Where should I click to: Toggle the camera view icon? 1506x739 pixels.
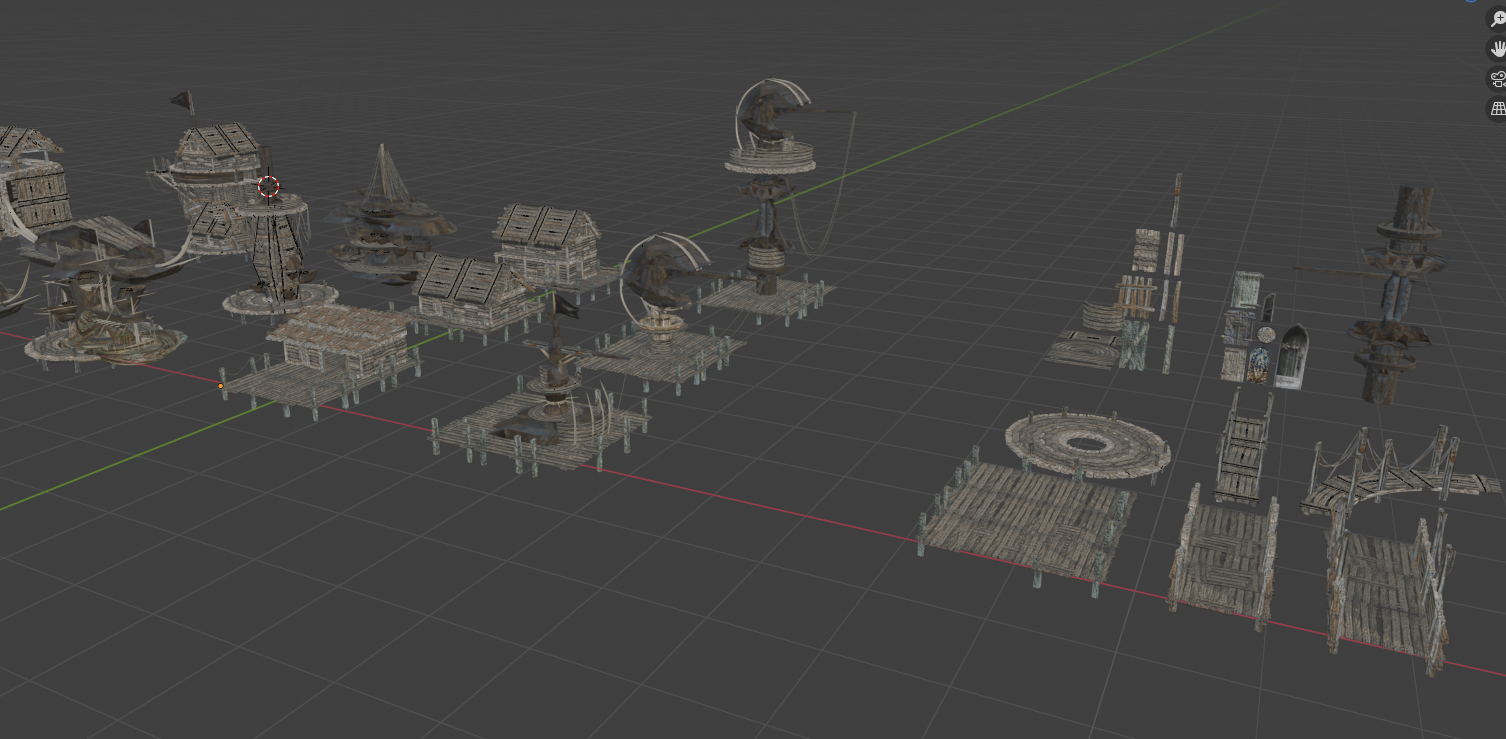pyautogui.click(x=1497, y=79)
